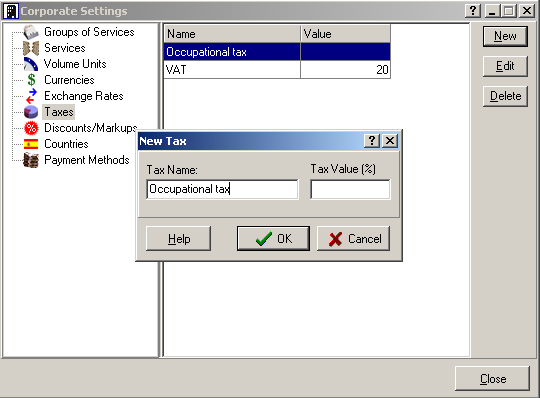Select the Countries flag icon
This screenshot has height=398, width=540.
(x=31, y=144)
